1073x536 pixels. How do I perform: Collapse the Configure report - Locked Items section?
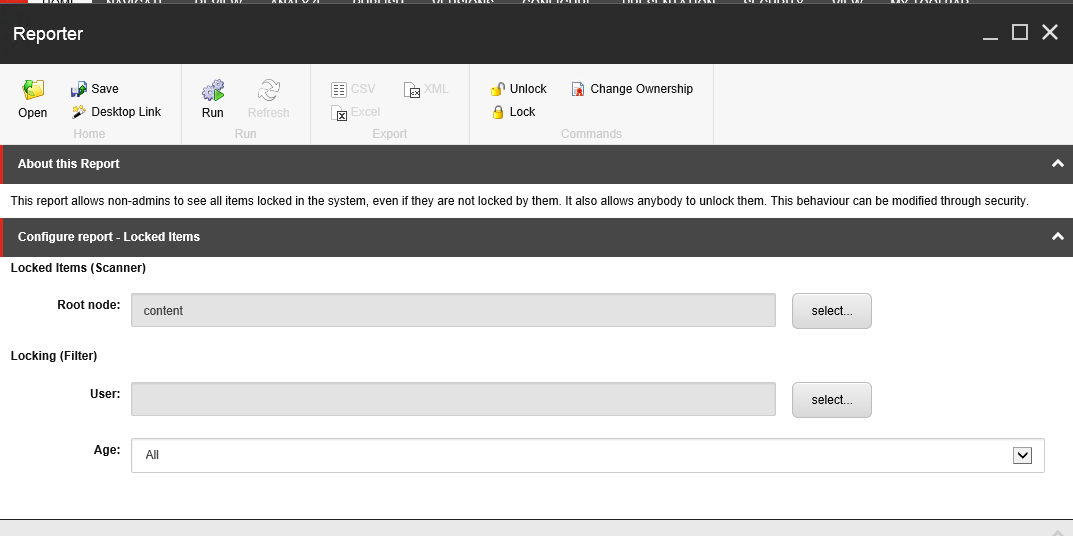point(1057,237)
